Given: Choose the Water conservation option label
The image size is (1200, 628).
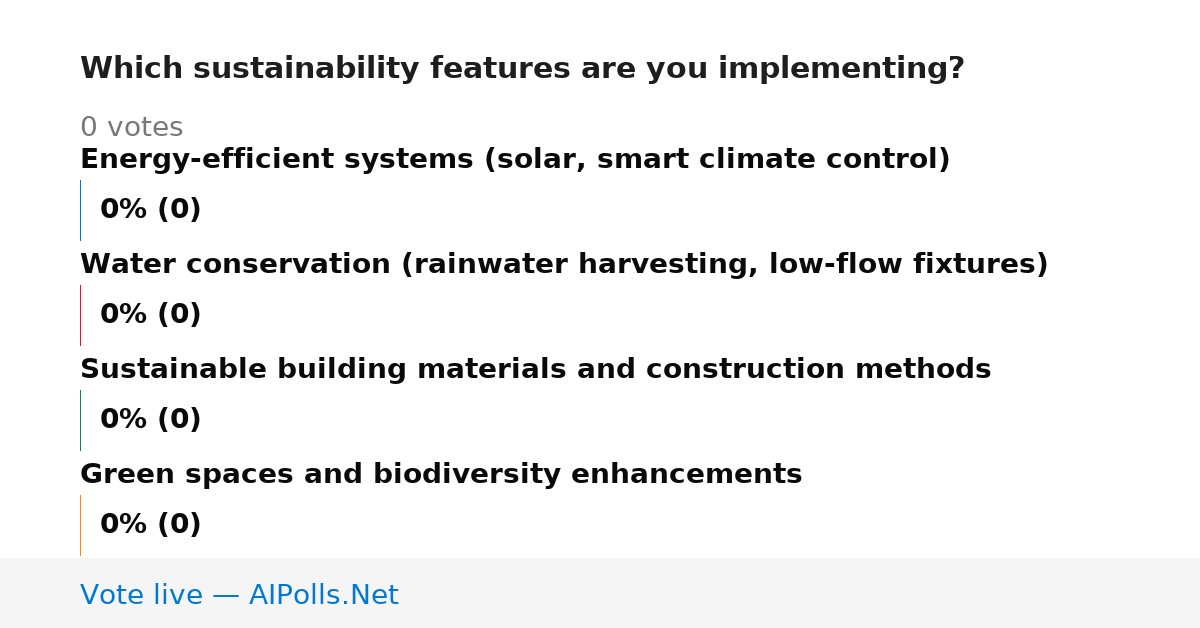Looking at the screenshot, I should [x=564, y=265].
